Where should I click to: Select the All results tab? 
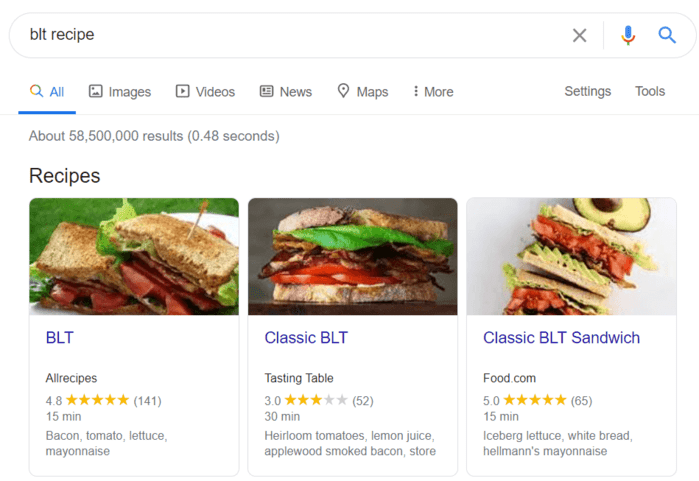47,92
